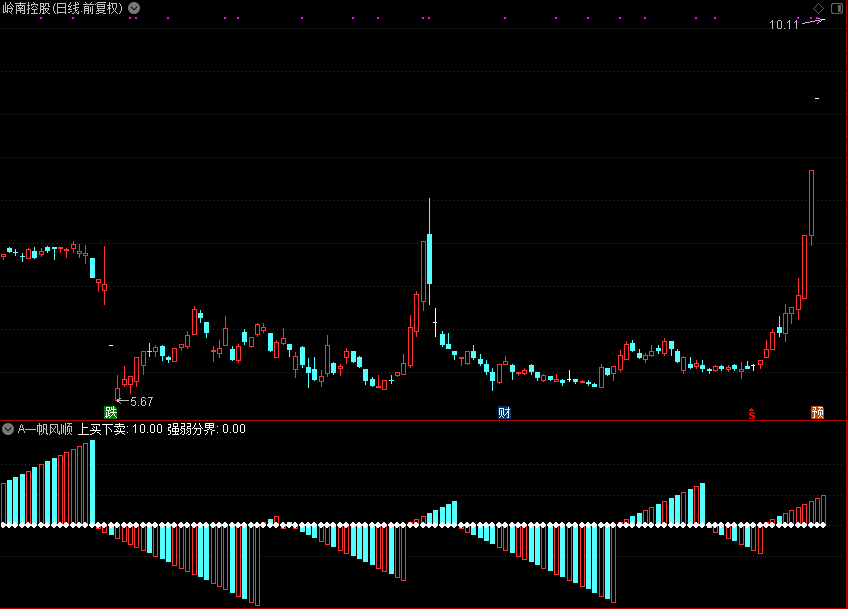Screen dimensions: 848x609
Task: Click the A一帆风顺 indicator name
Action: (45, 429)
